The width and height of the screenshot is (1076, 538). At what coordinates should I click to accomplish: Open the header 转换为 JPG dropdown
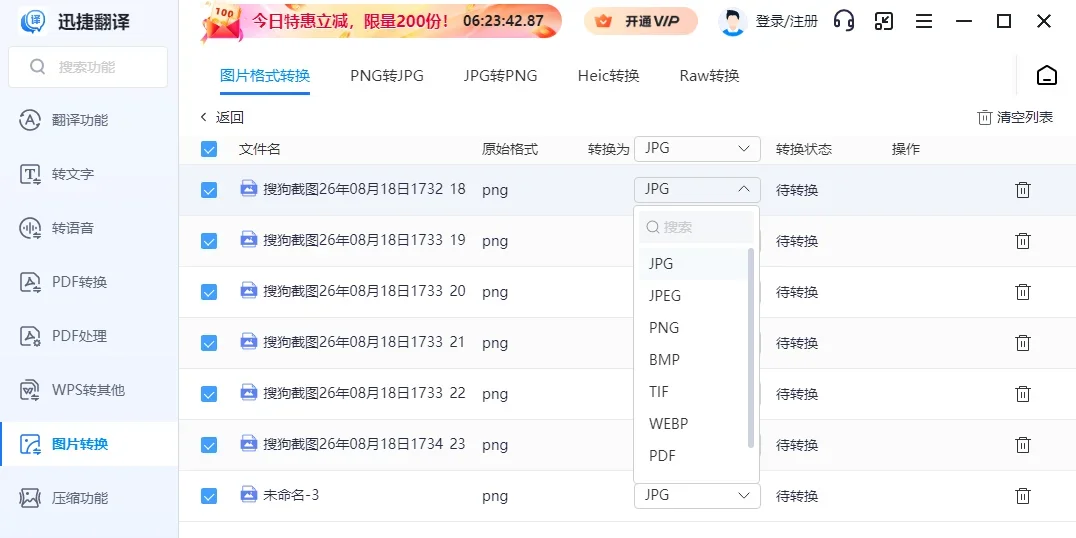[x=697, y=149]
